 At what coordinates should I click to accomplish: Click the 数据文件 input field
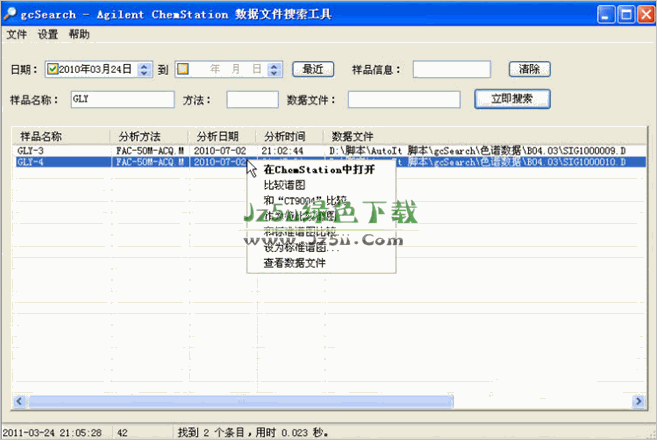click(x=404, y=100)
